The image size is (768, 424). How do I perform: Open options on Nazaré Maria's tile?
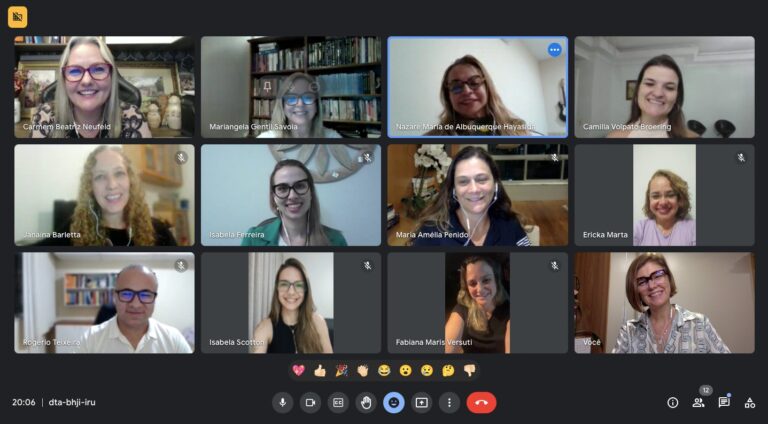[x=554, y=49]
